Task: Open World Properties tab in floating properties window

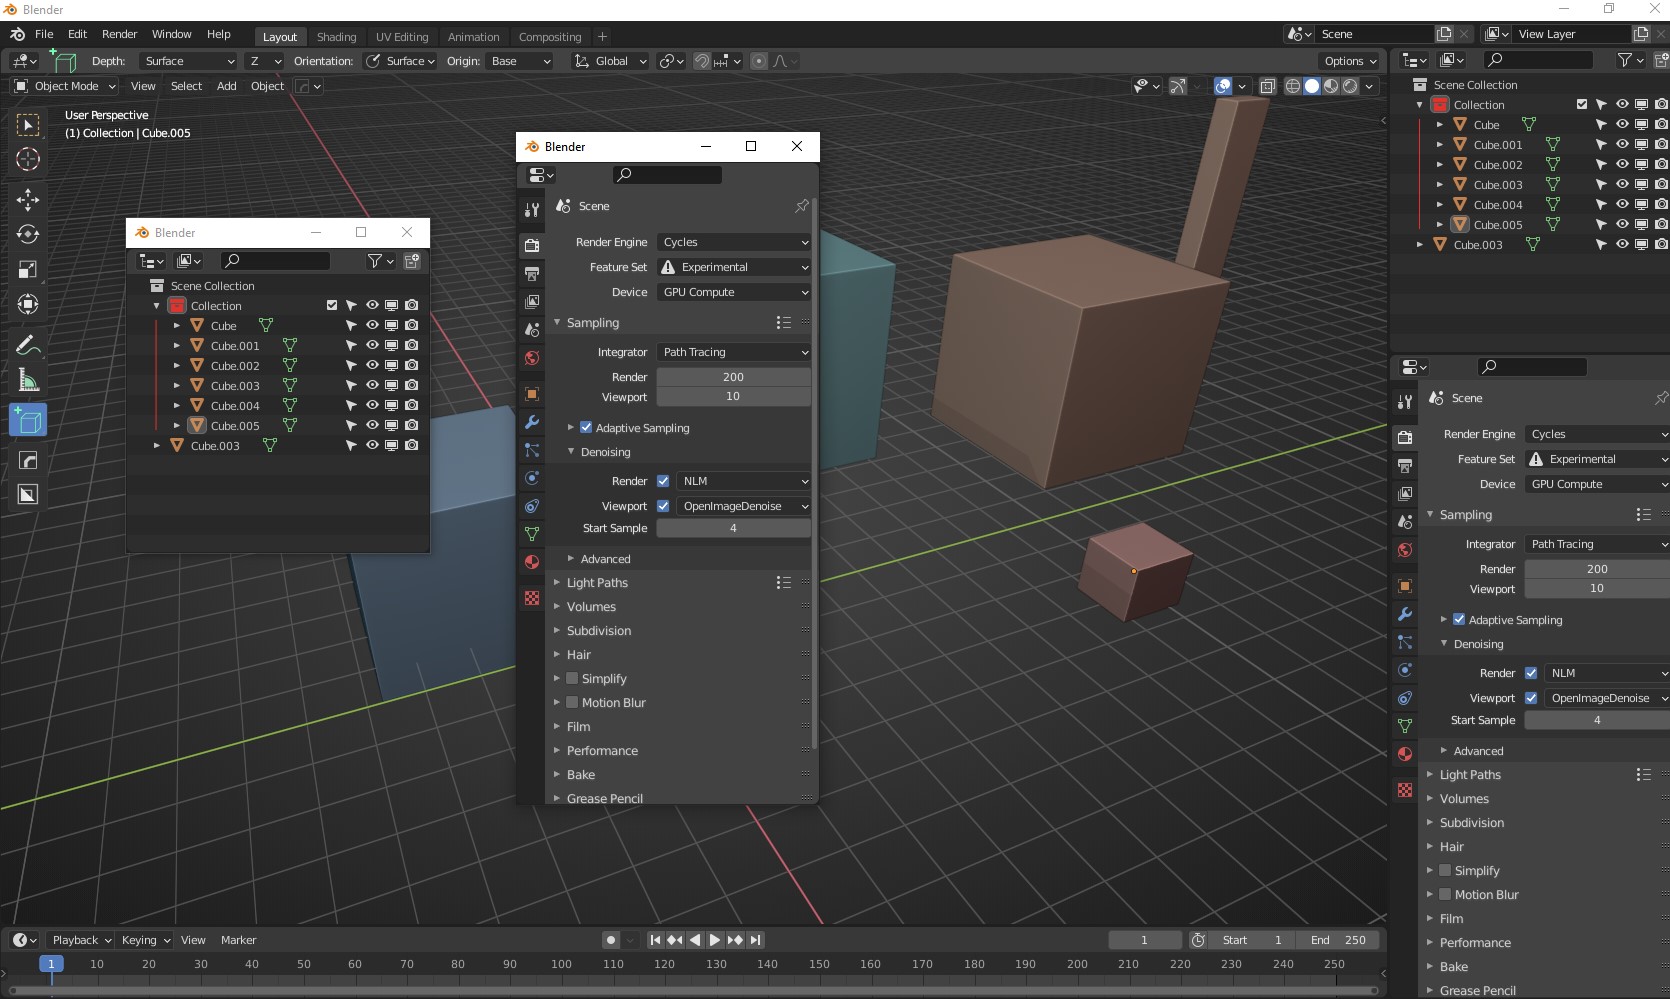Action: point(532,358)
